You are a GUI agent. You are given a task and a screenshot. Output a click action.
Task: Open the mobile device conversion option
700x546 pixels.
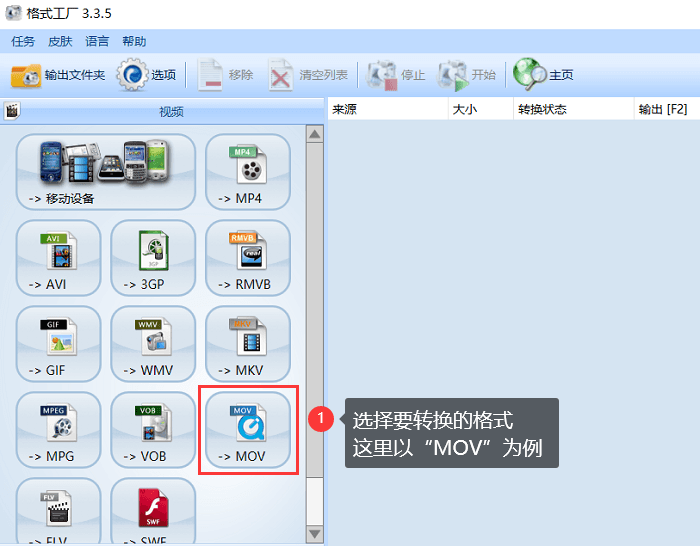point(106,172)
